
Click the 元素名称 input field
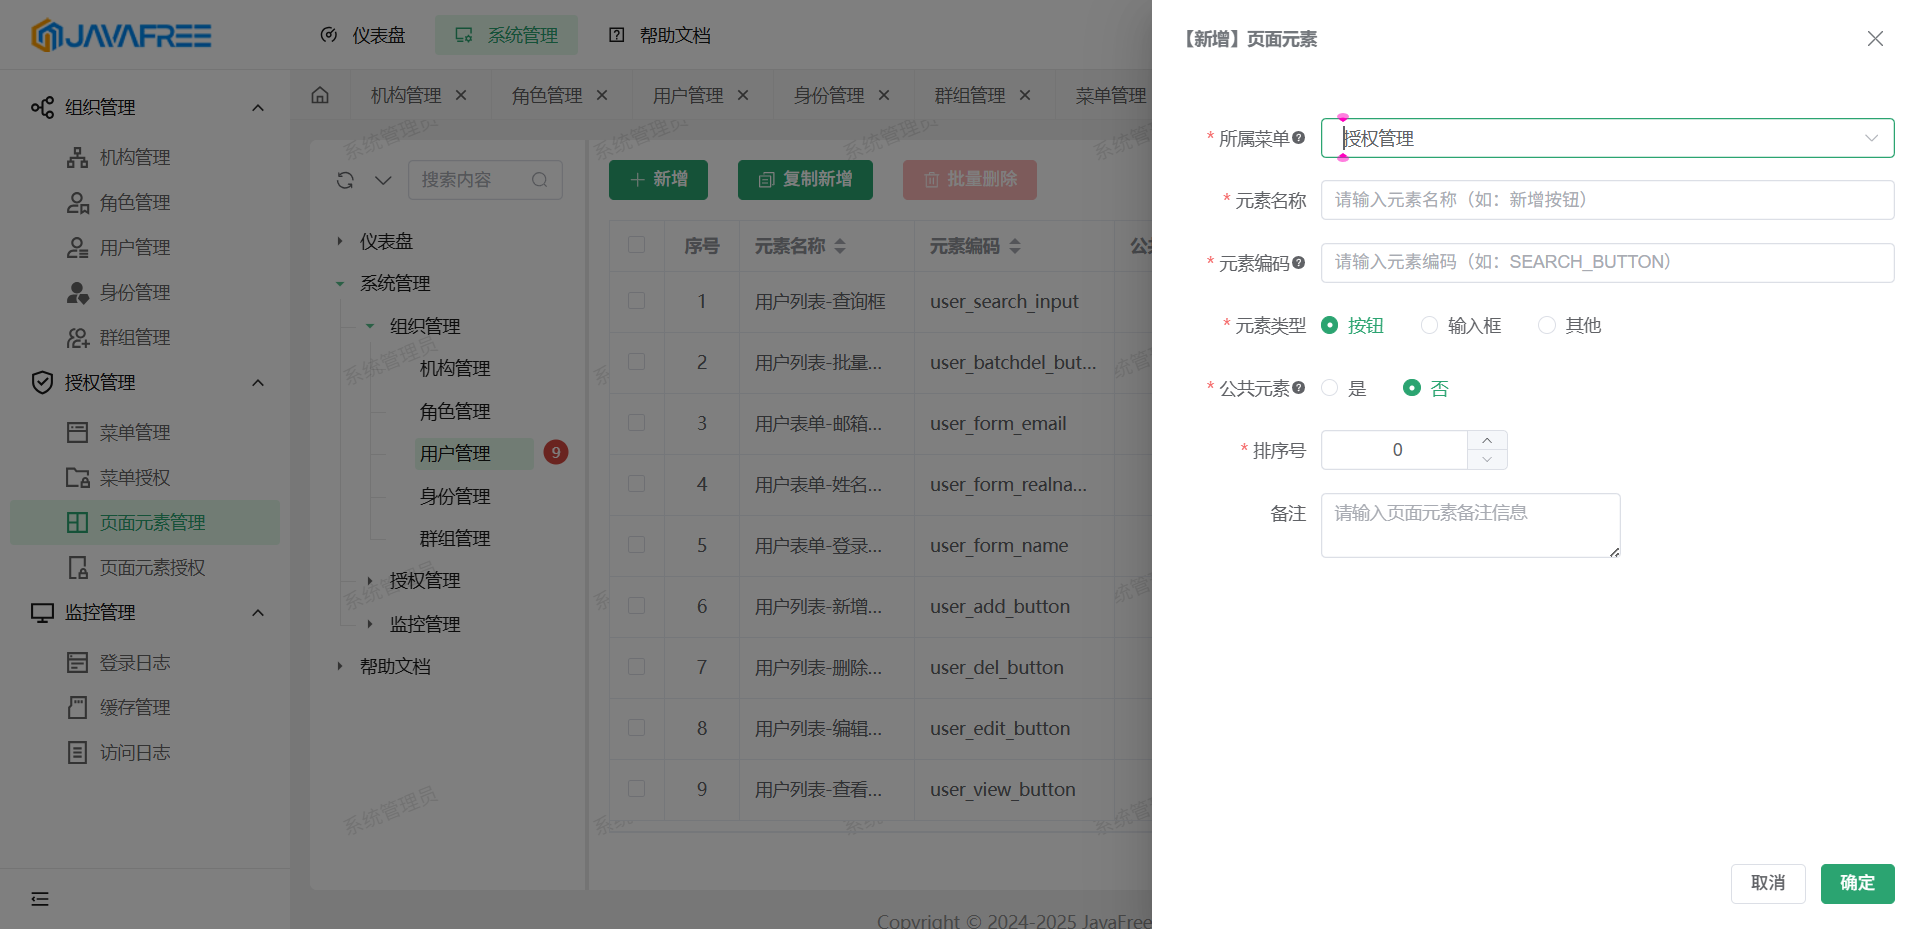pyautogui.click(x=1607, y=200)
